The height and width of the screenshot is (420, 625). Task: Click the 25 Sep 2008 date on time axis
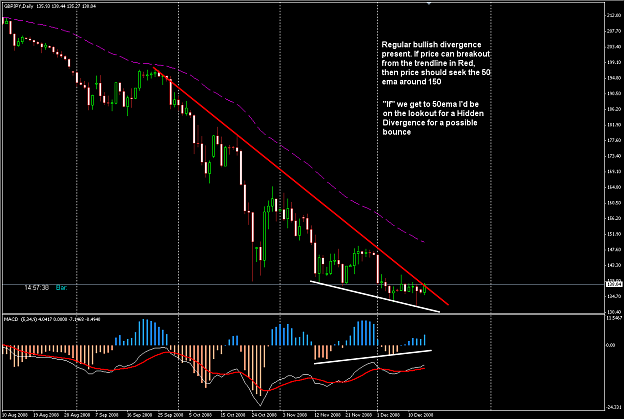pyautogui.click(x=170, y=415)
